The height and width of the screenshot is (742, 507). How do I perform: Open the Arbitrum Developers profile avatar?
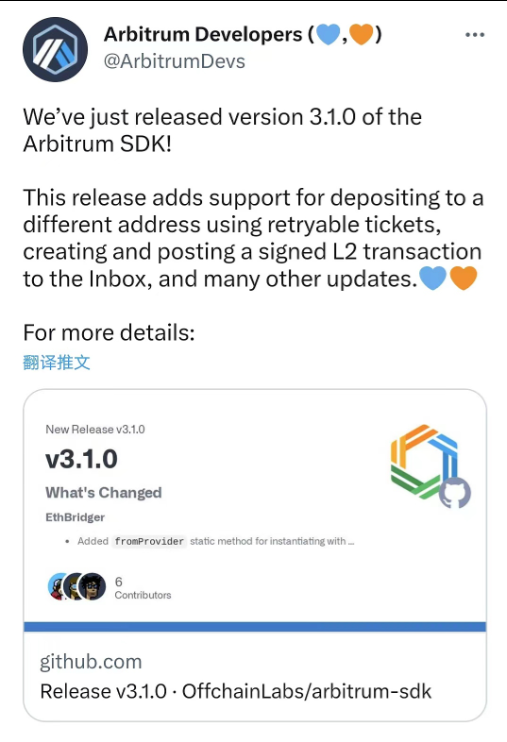click(55, 49)
